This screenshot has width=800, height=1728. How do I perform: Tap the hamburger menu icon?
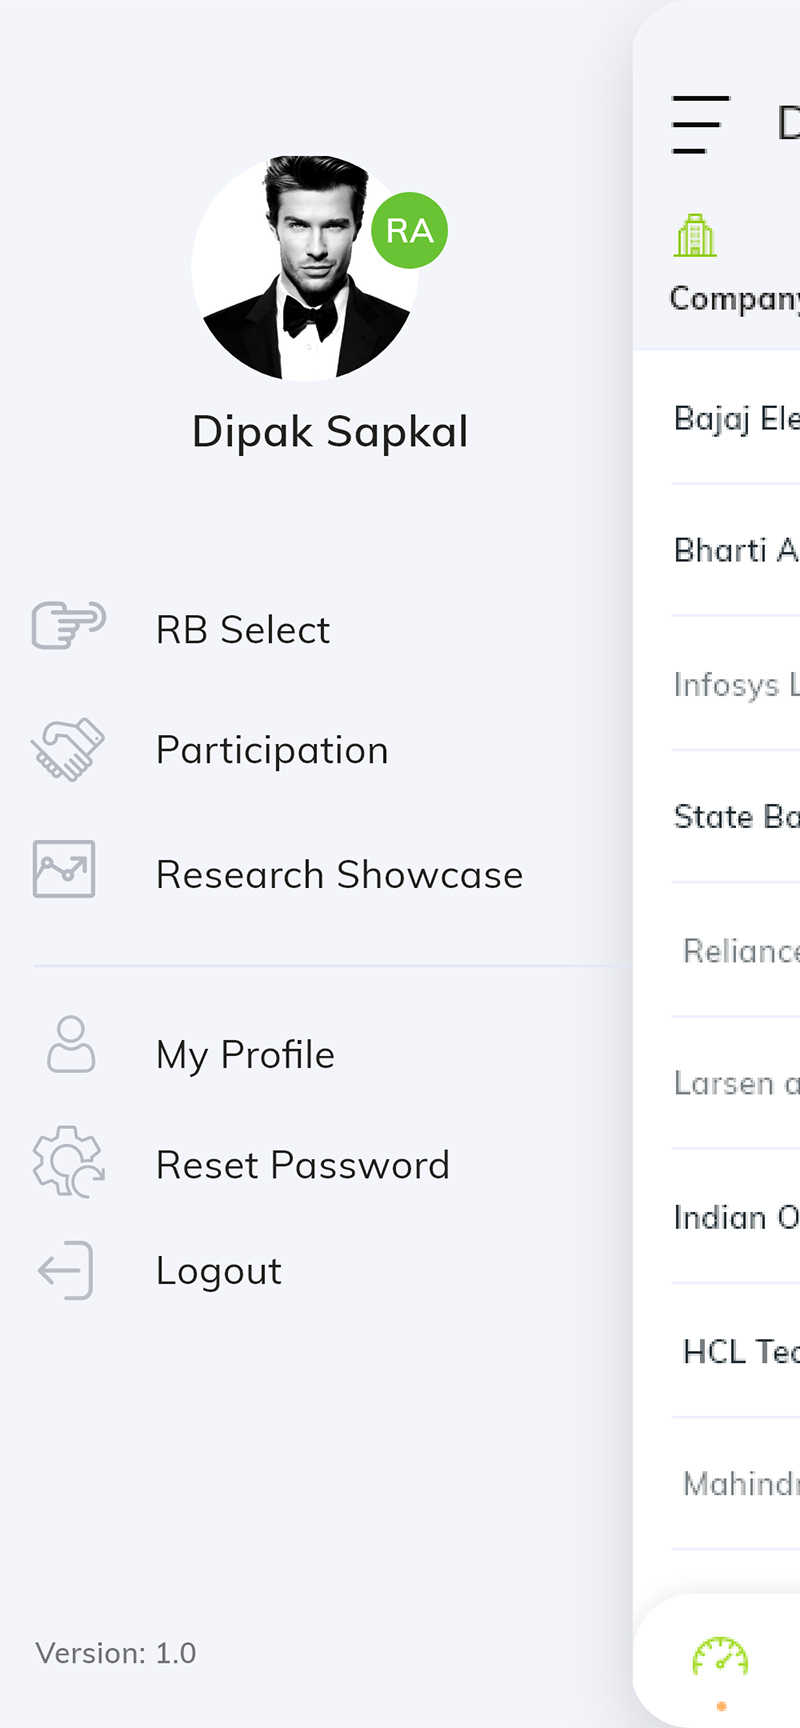700,124
